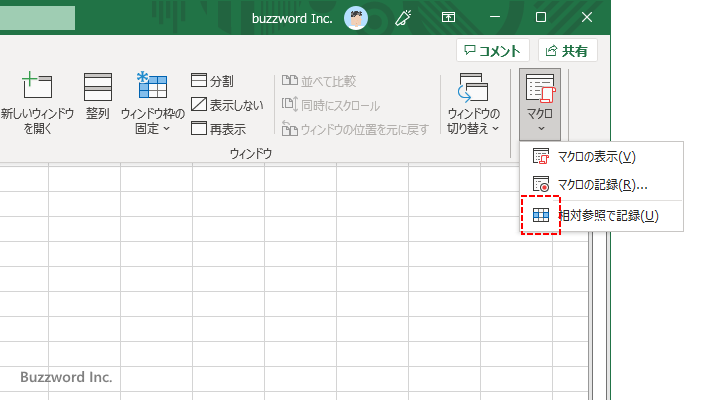Collapse the Macros (マクロ) dropdown button

tap(540, 104)
